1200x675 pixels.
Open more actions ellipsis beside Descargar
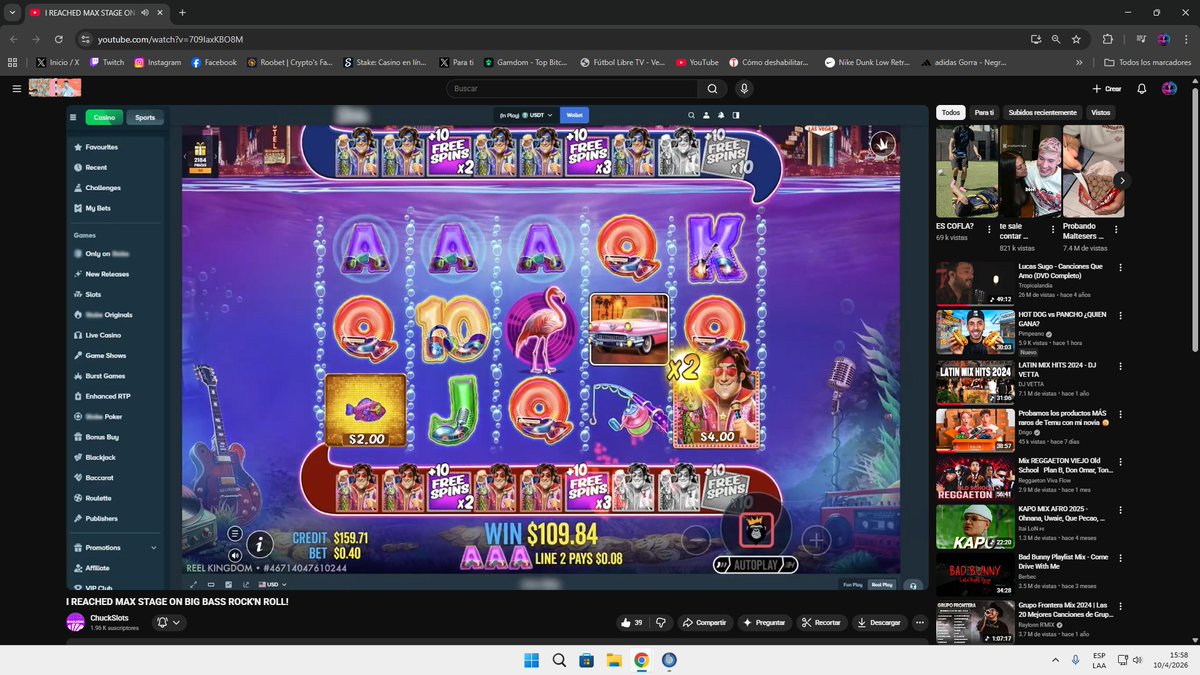[920, 622]
